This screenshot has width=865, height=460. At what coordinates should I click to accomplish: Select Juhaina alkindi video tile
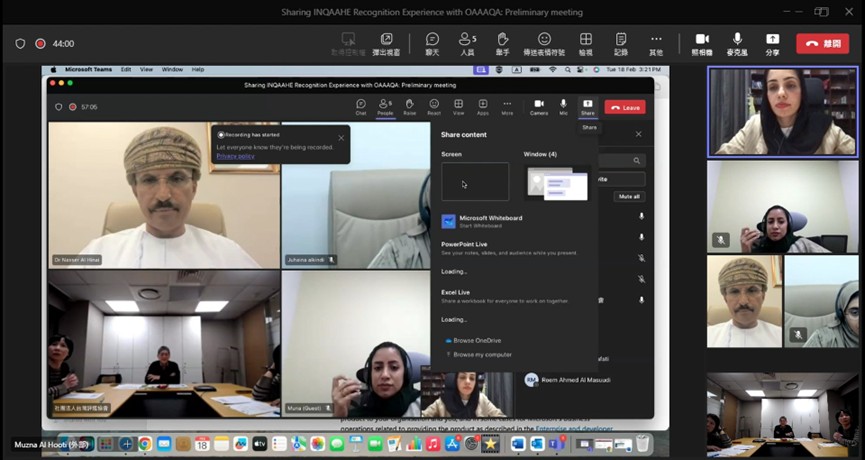click(356, 195)
